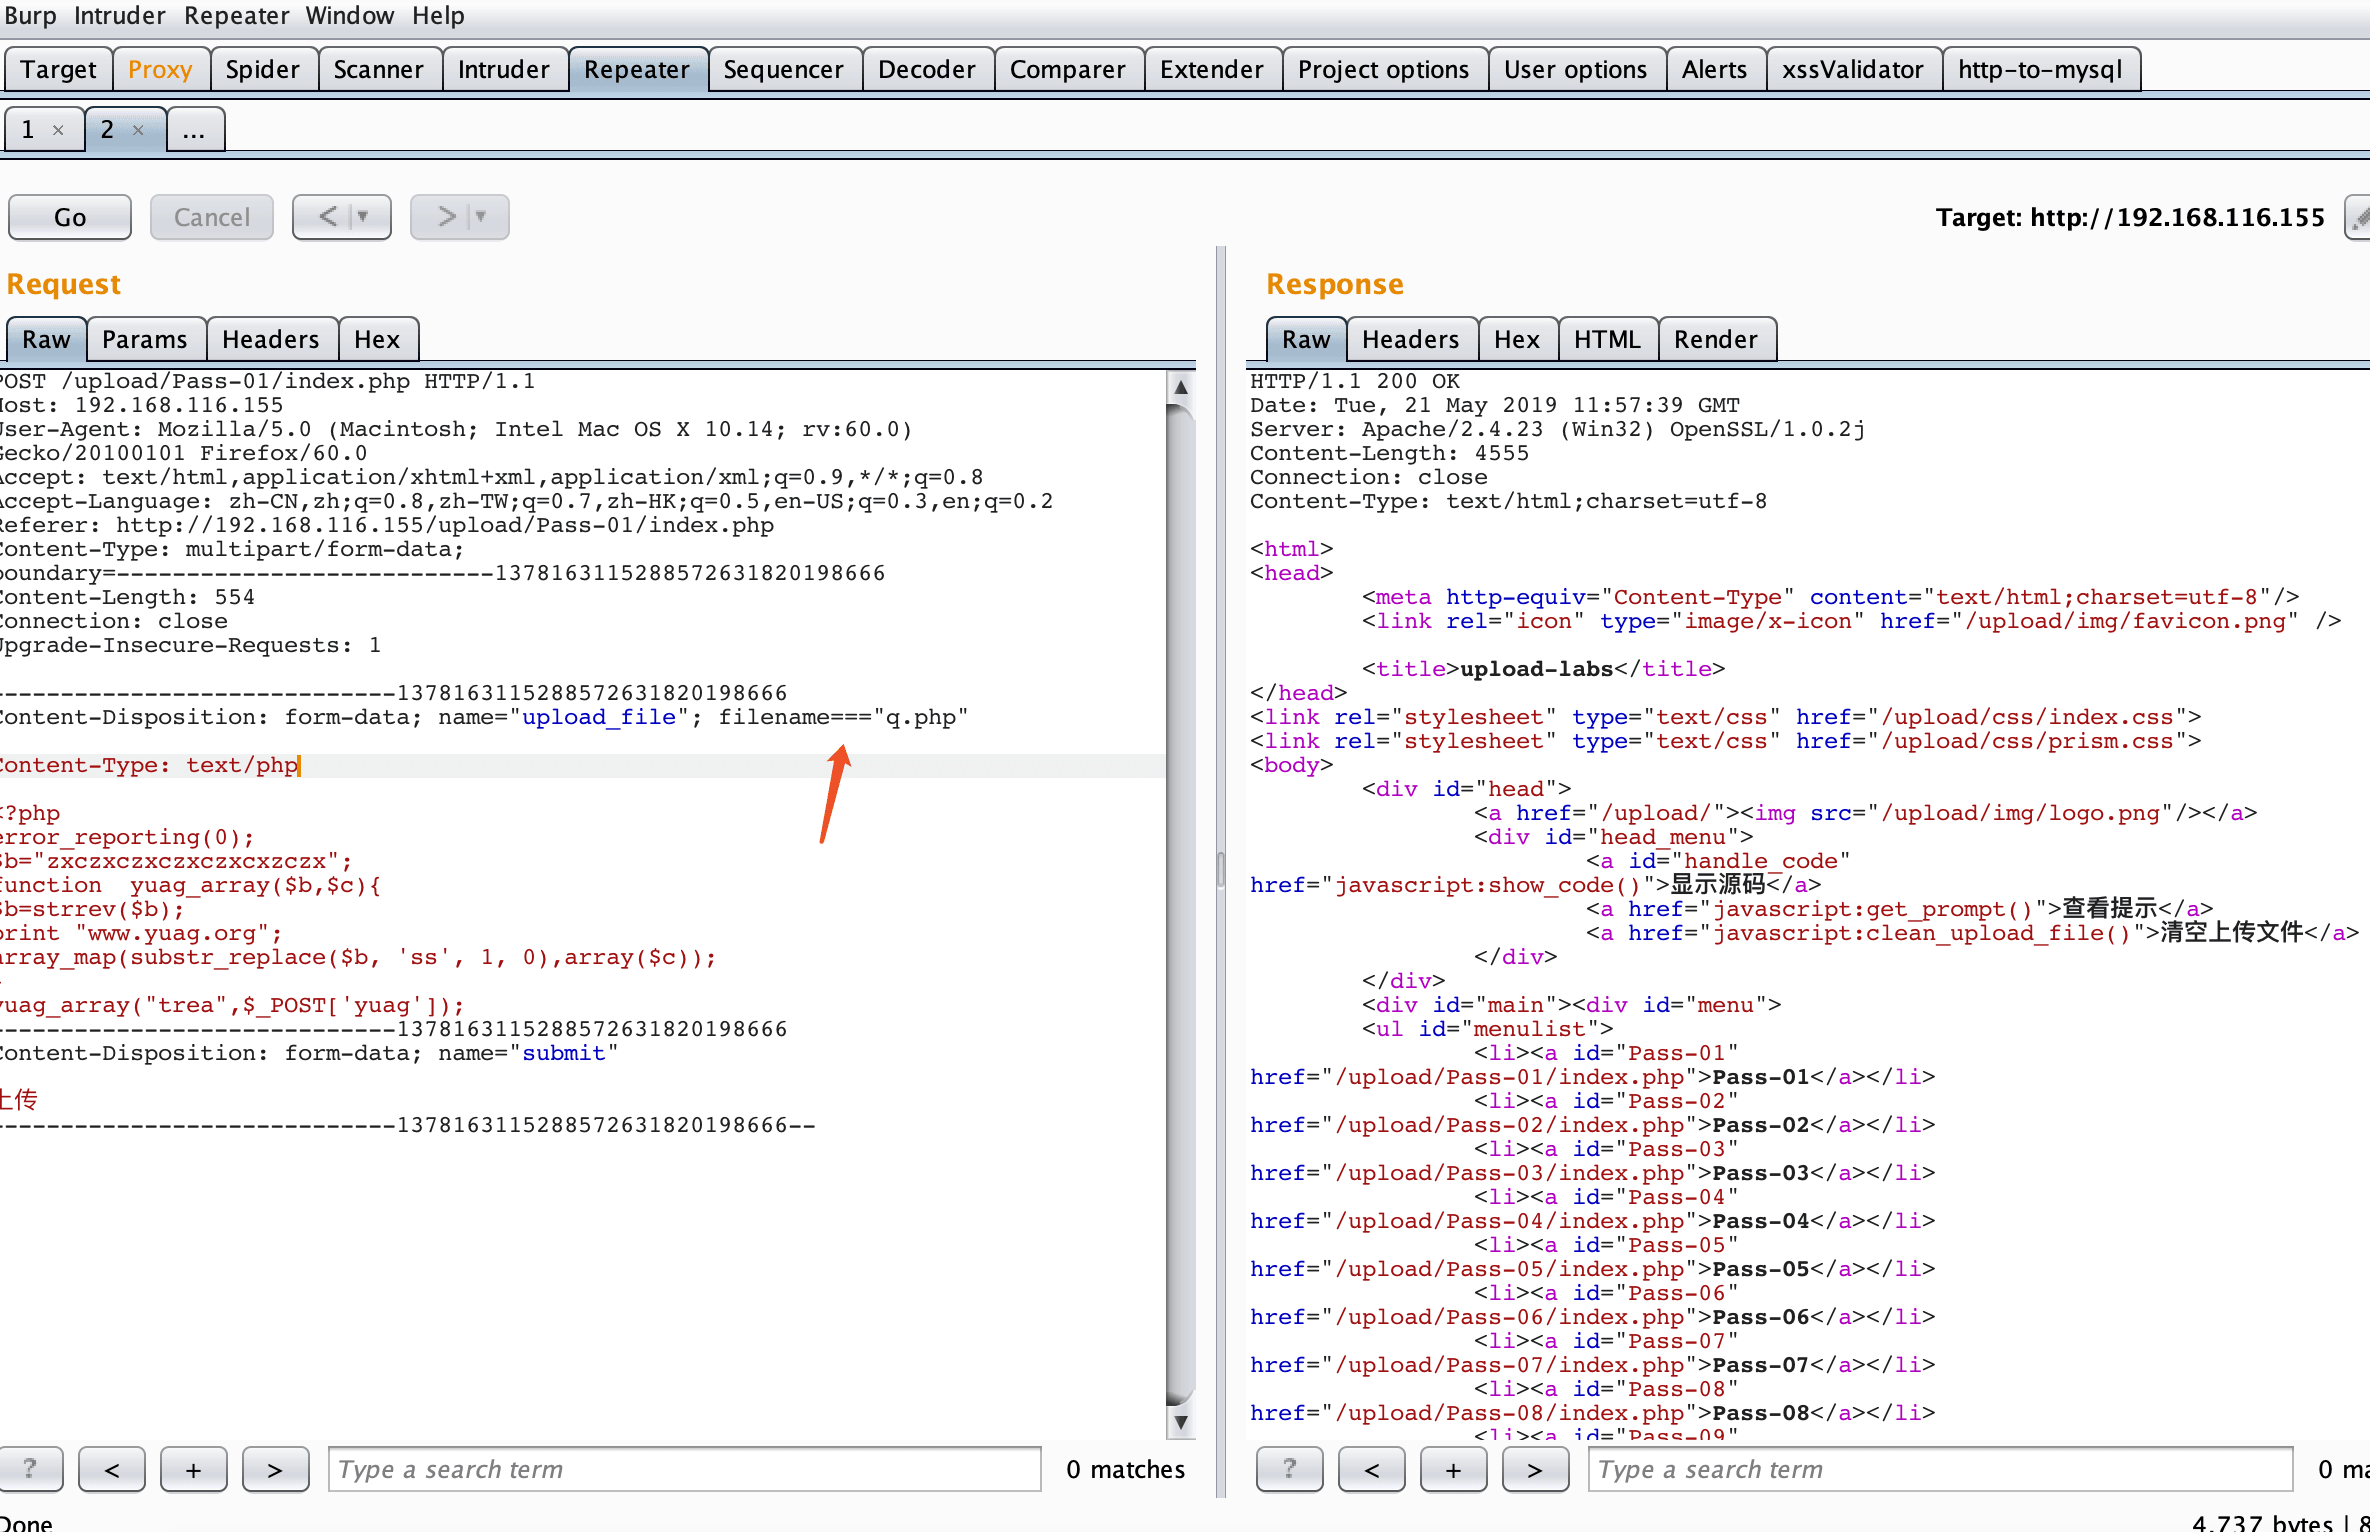
Task: Jump to the previous response search match
Action: pos(1372,1469)
